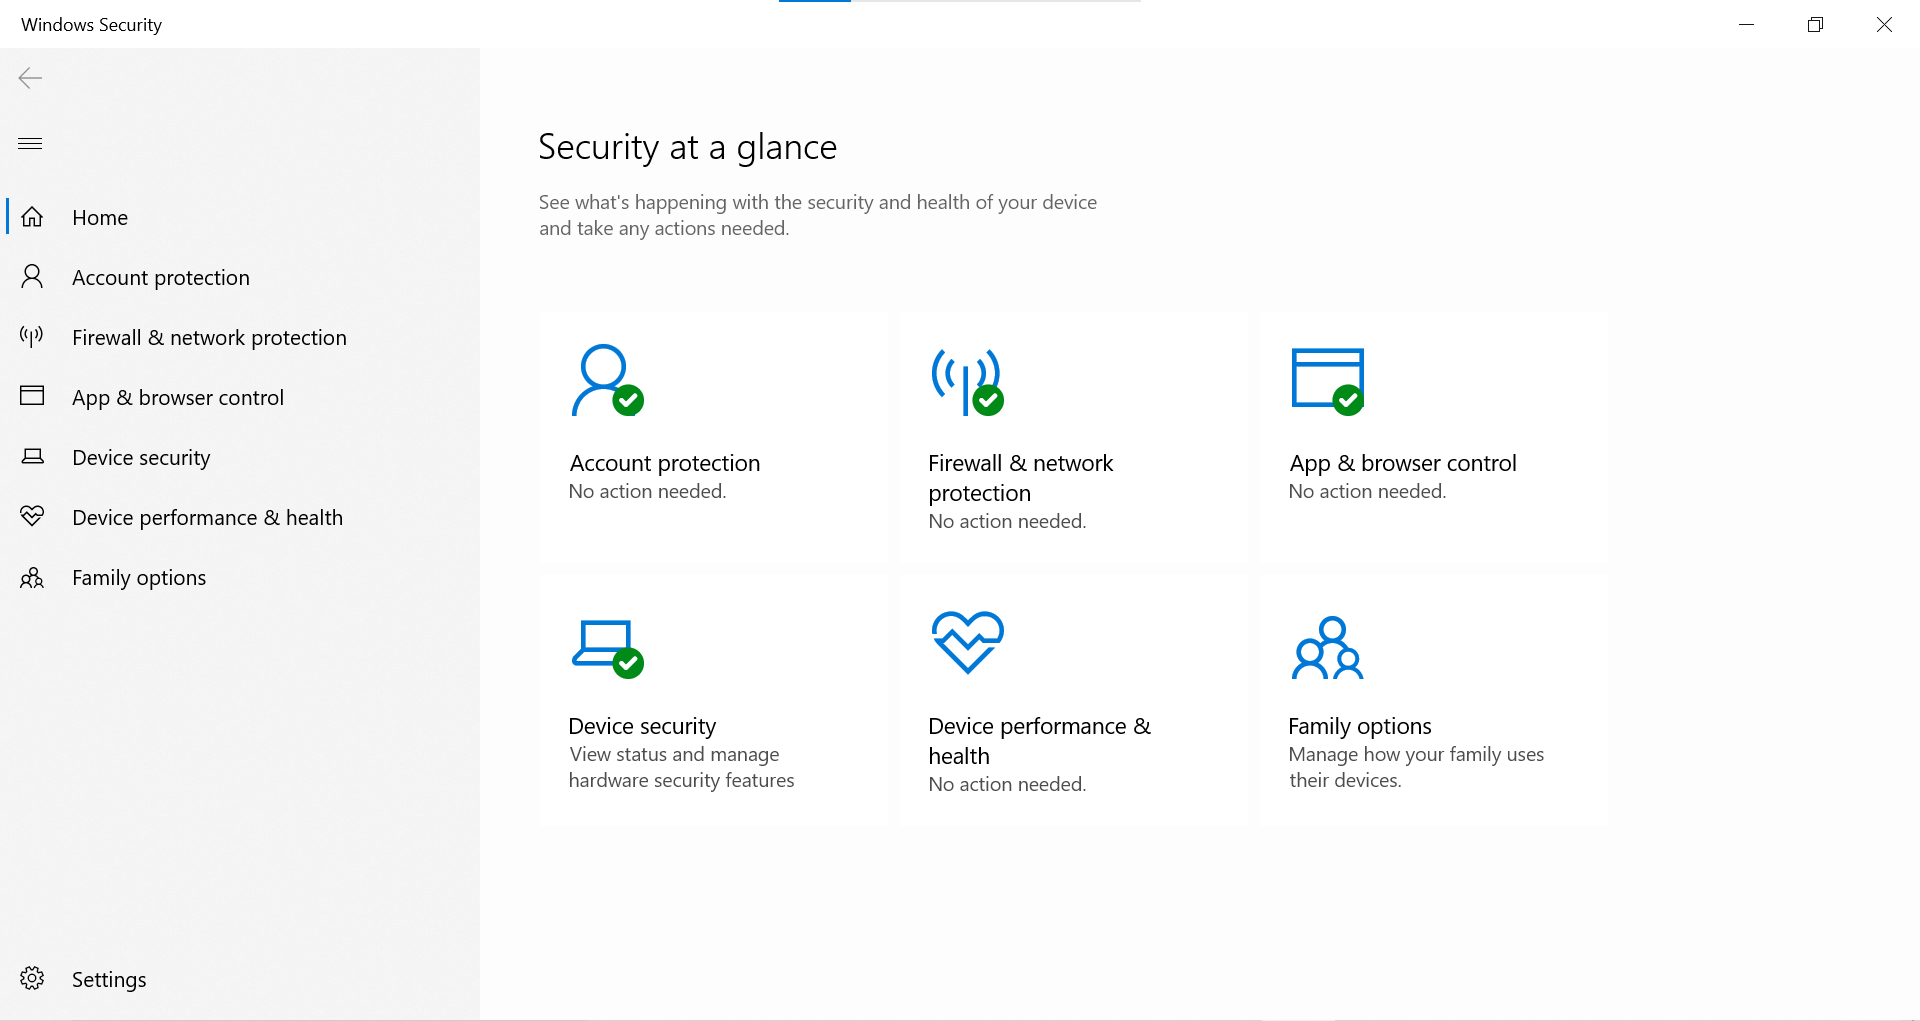This screenshot has height=1021, width=1920.
Task: Click the Family options people icon in sidebar
Action: pos(32,577)
